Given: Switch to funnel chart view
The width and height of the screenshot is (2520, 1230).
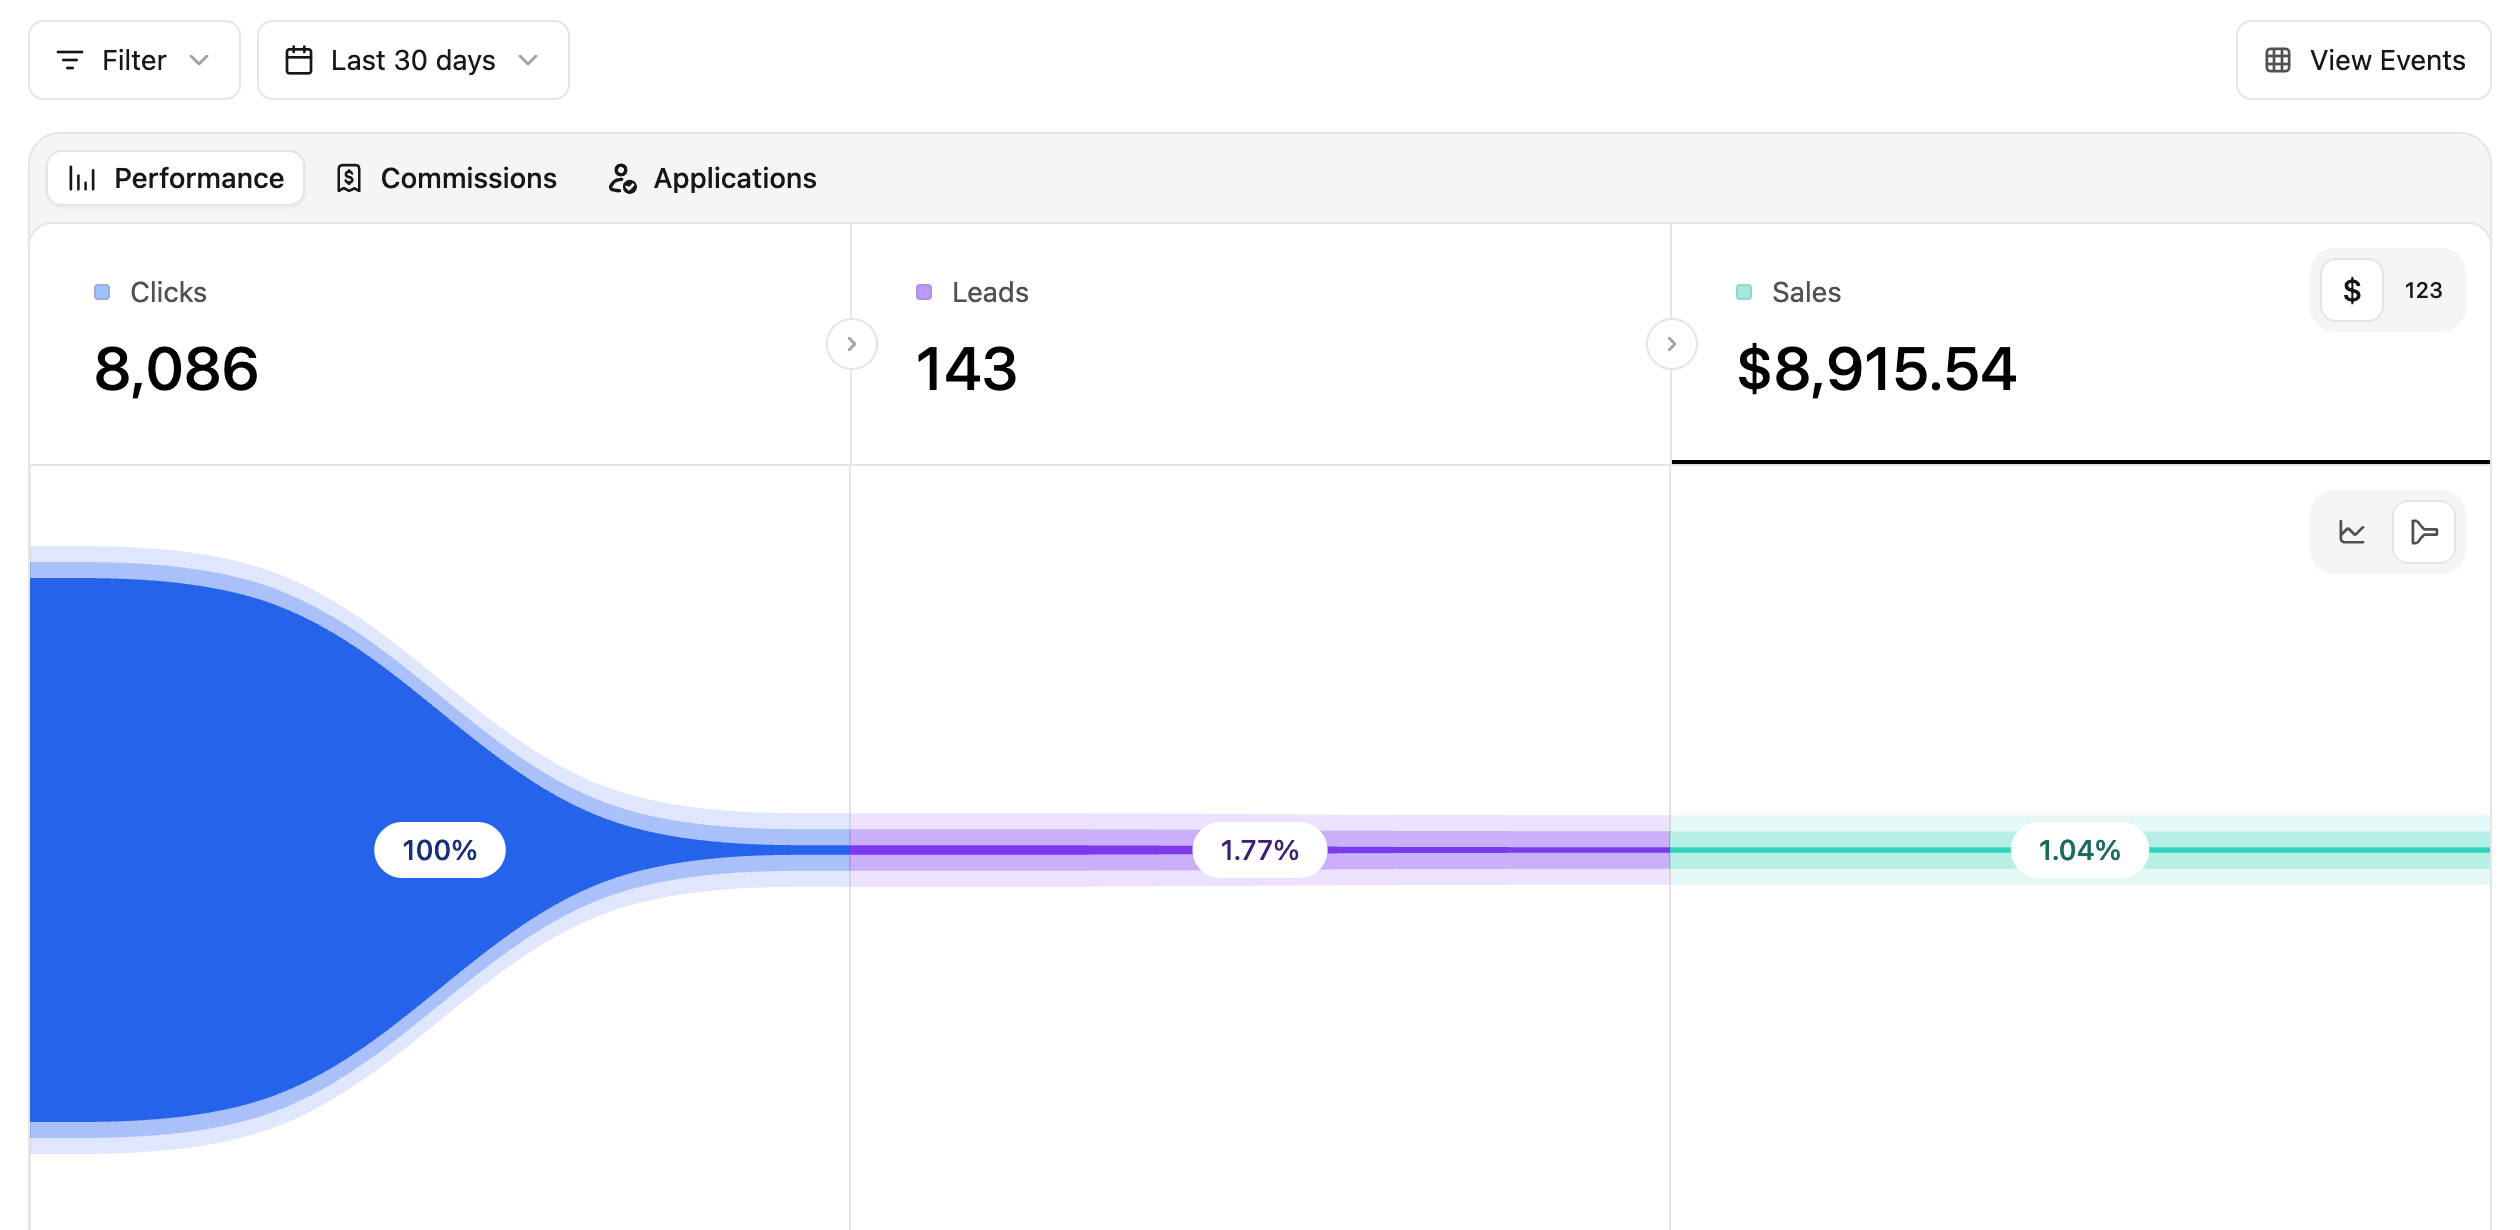Looking at the screenshot, I should tap(2424, 532).
